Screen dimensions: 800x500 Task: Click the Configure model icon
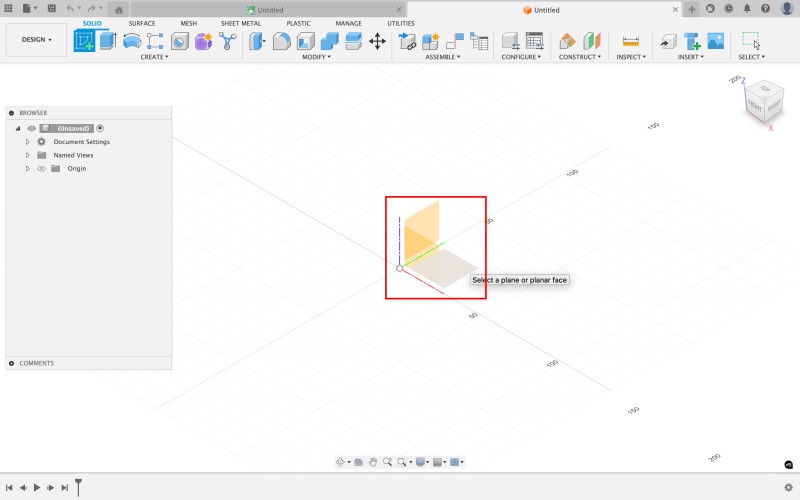[x=510, y=41]
